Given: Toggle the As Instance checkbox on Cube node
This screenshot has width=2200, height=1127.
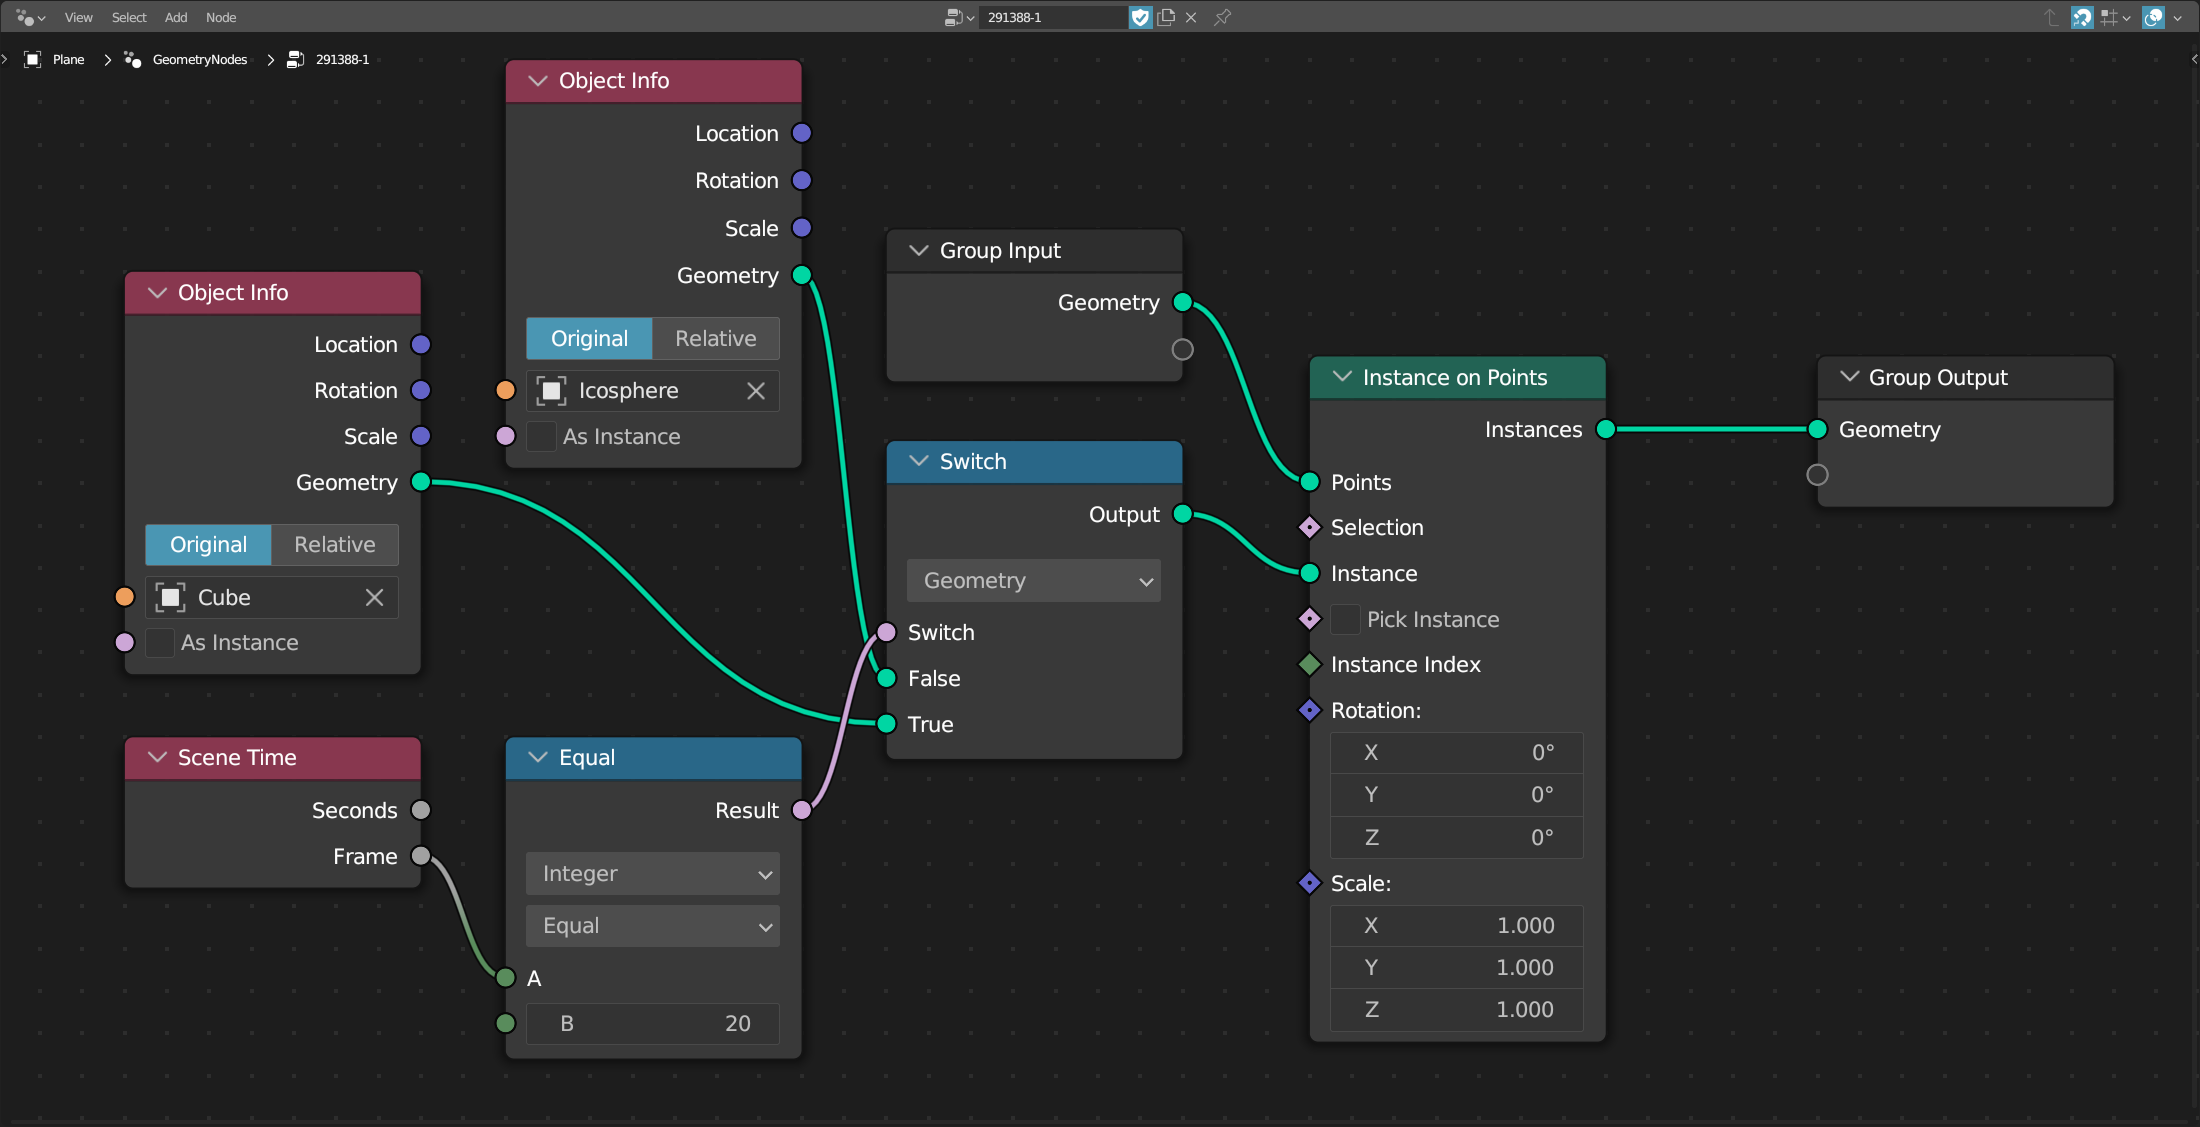Looking at the screenshot, I should click(160, 641).
